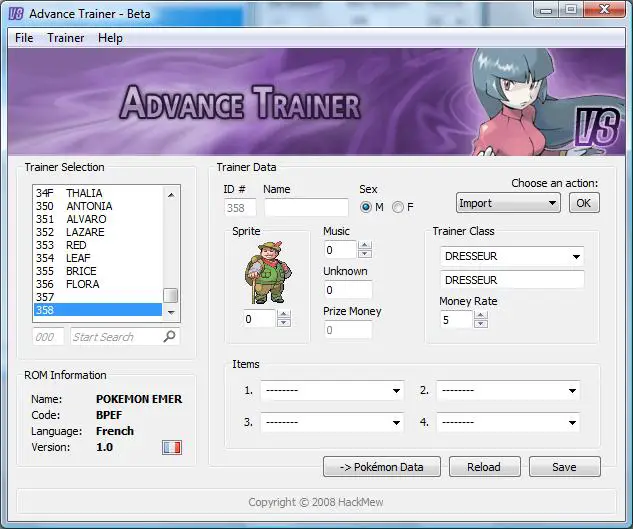The image size is (633, 529).
Task: Select trainer 352 LAZARE in list
Action: (98, 232)
